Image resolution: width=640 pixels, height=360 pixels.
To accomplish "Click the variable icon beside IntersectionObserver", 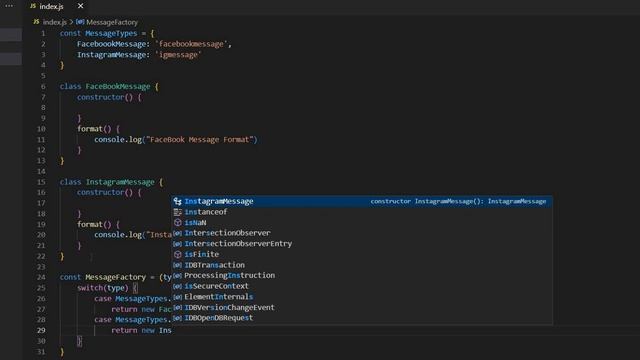I will click(x=178, y=233).
